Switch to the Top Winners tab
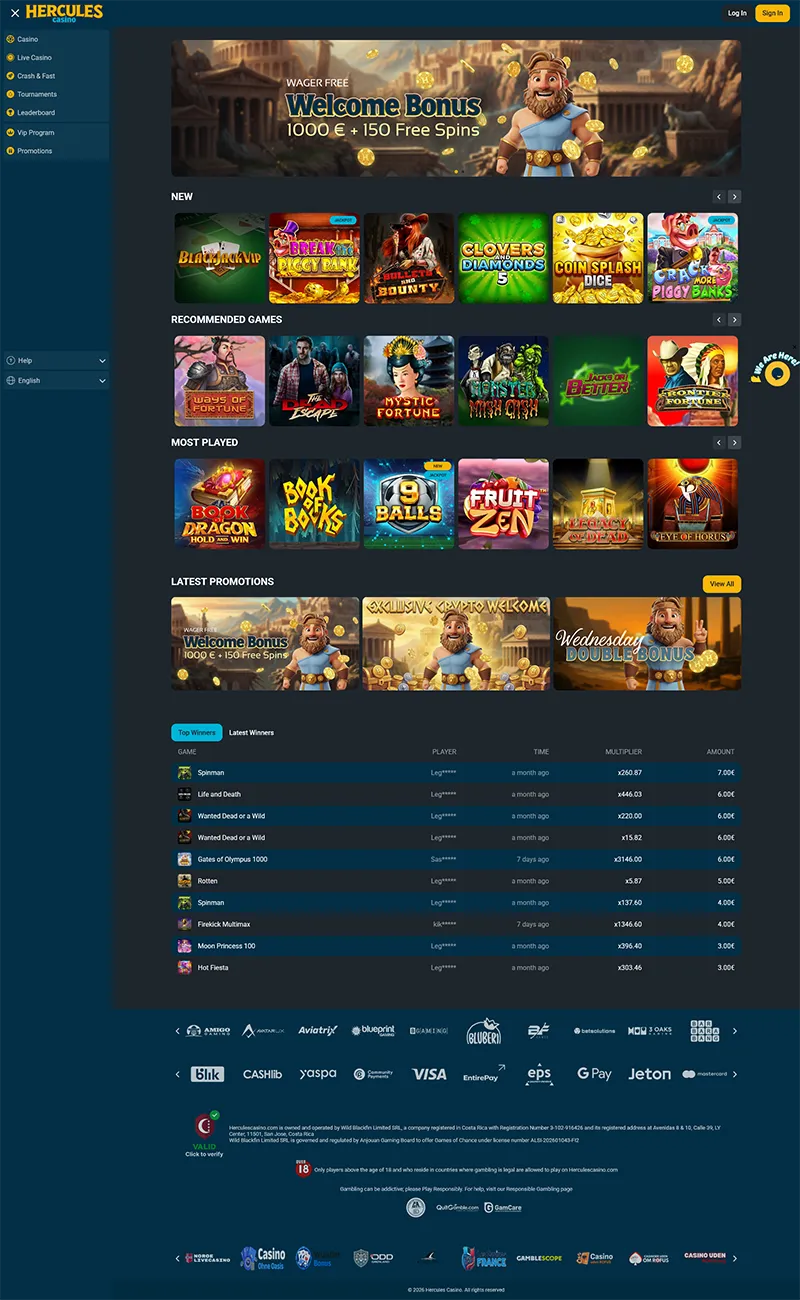This screenshot has height=1300, width=800. point(197,733)
